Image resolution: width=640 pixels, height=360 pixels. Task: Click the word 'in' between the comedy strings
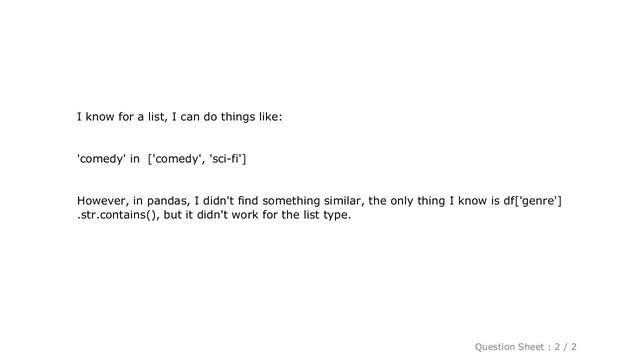(135, 159)
